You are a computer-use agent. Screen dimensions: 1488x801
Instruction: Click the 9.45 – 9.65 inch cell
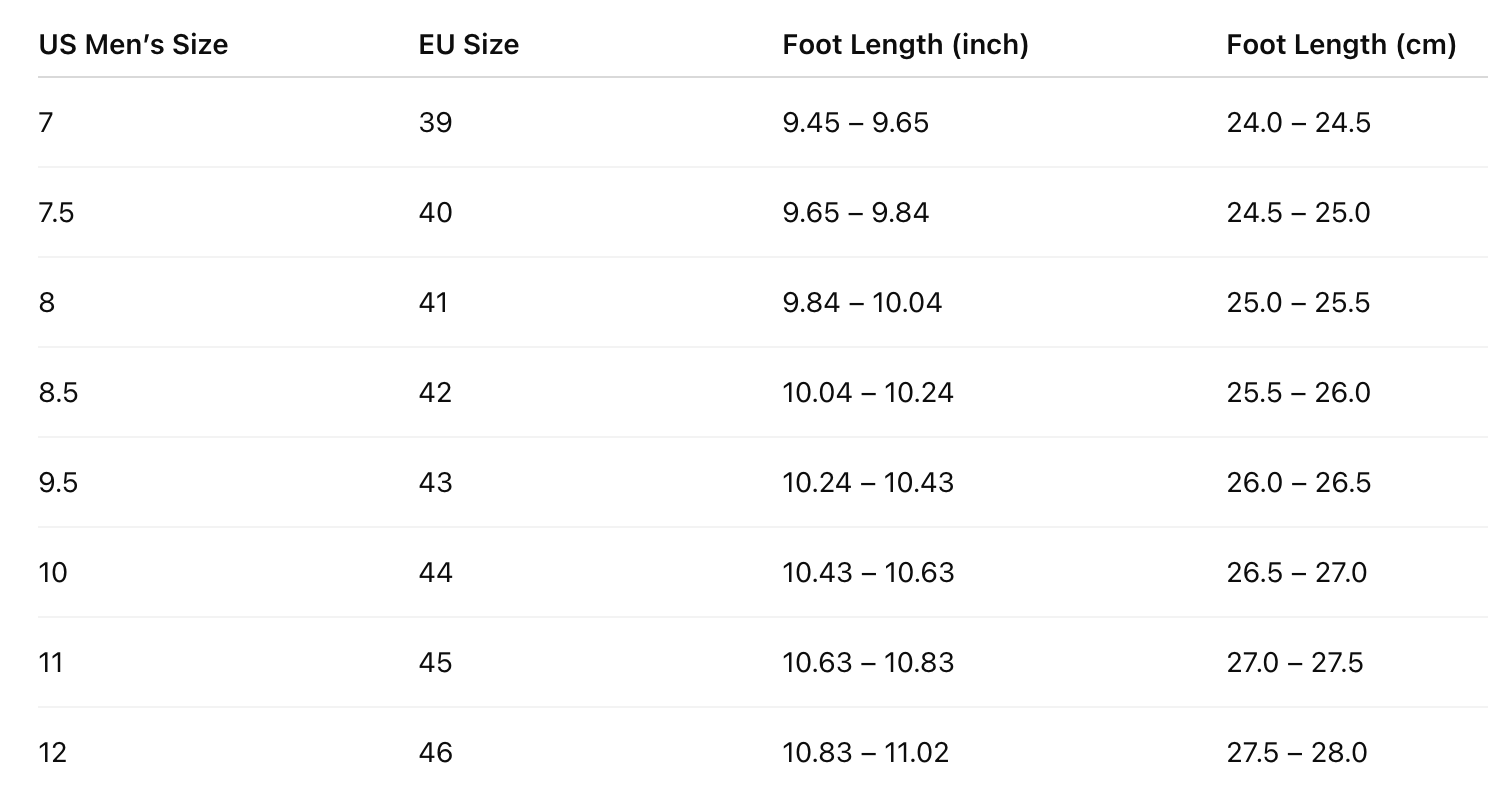tap(855, 123)
